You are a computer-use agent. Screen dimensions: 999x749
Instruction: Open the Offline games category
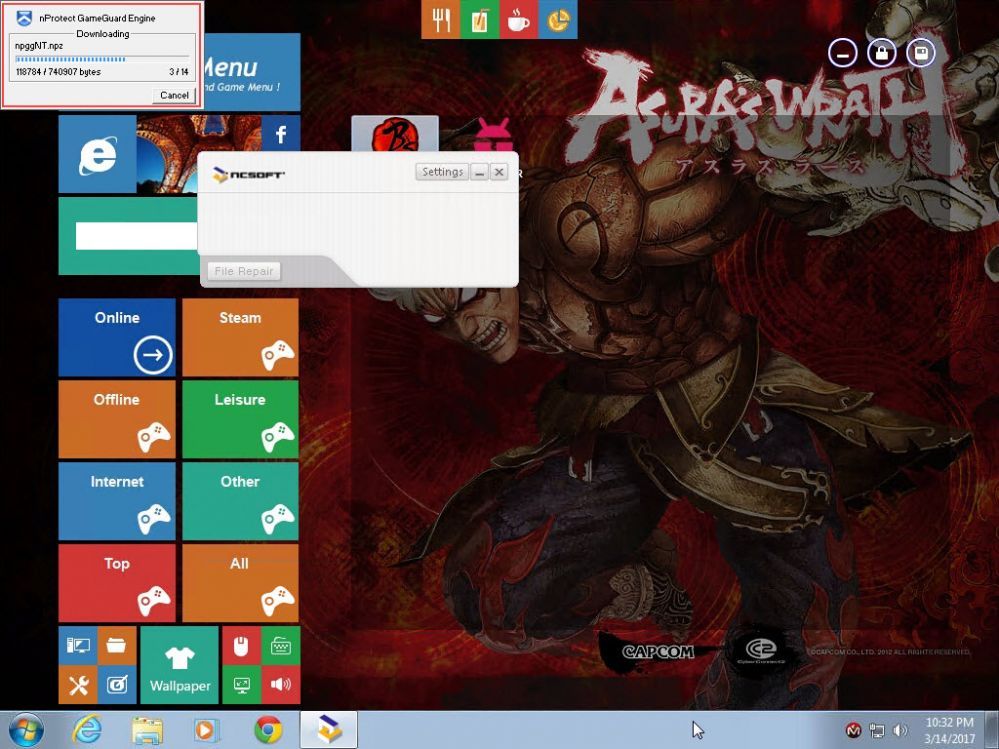click(x=117, y=419)
